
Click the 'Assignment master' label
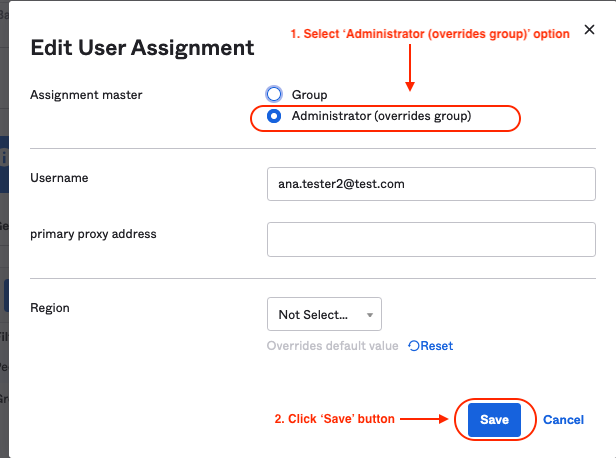[x=86, y=96]
